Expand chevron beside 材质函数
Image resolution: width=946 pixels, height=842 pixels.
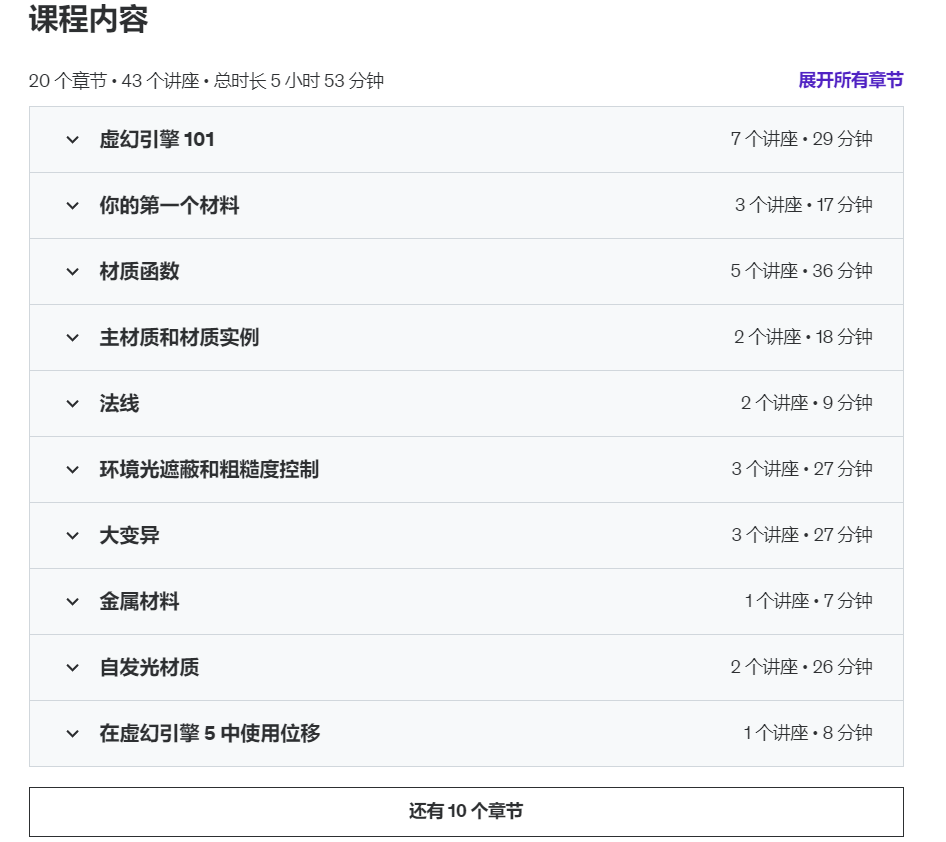72,272
